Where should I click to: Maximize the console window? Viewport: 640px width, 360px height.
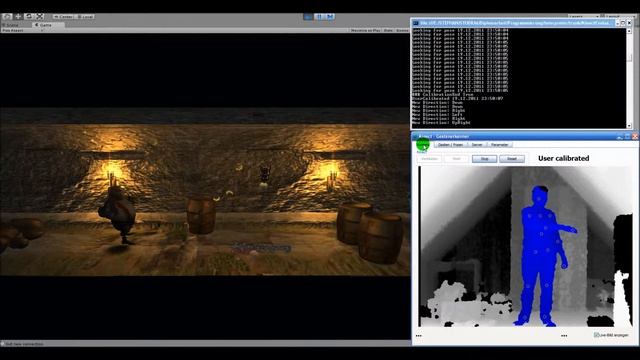point(623,23)
